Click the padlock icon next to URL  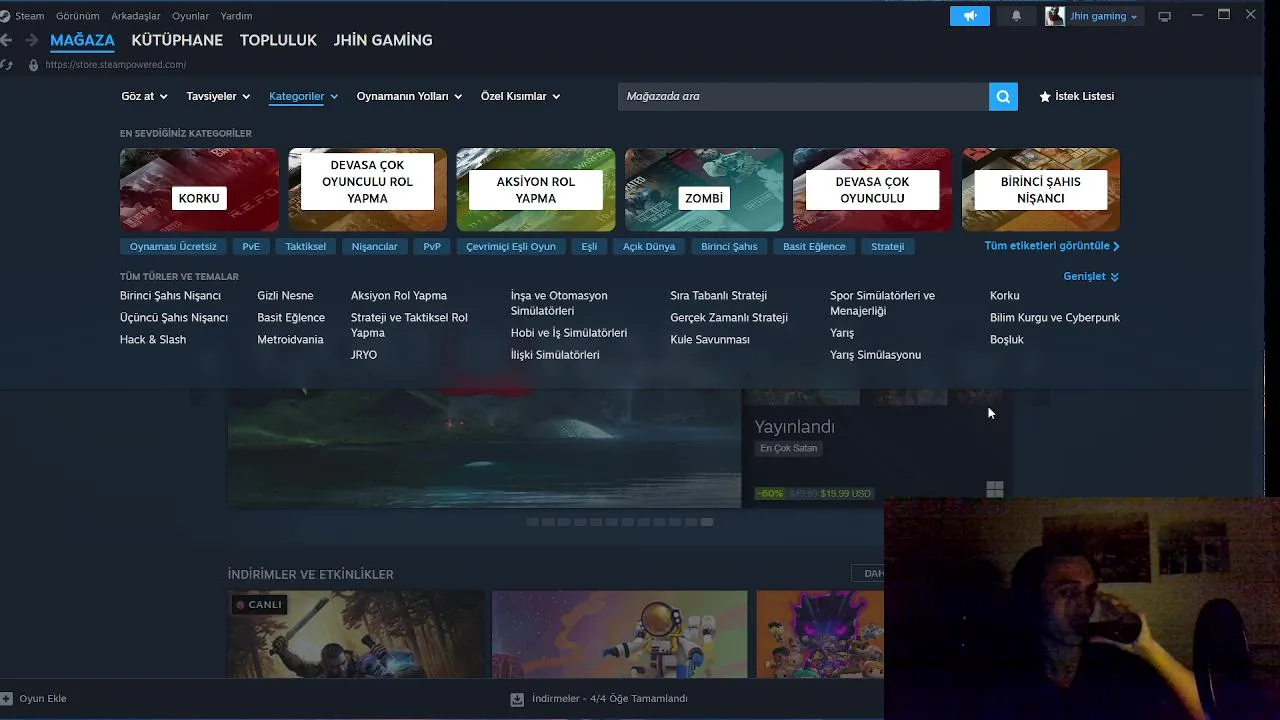tap(33, 65)
